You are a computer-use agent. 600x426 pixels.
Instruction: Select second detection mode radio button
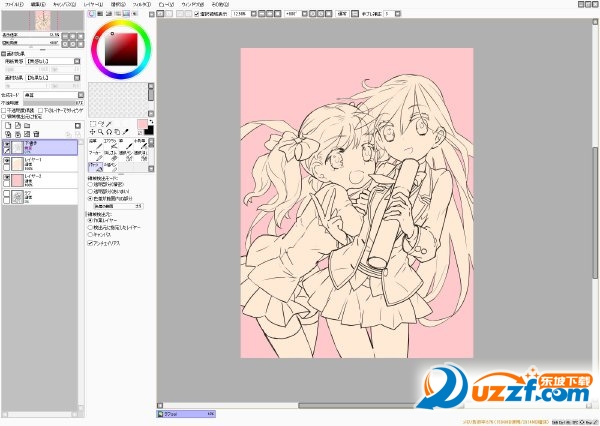coord(90,191)
